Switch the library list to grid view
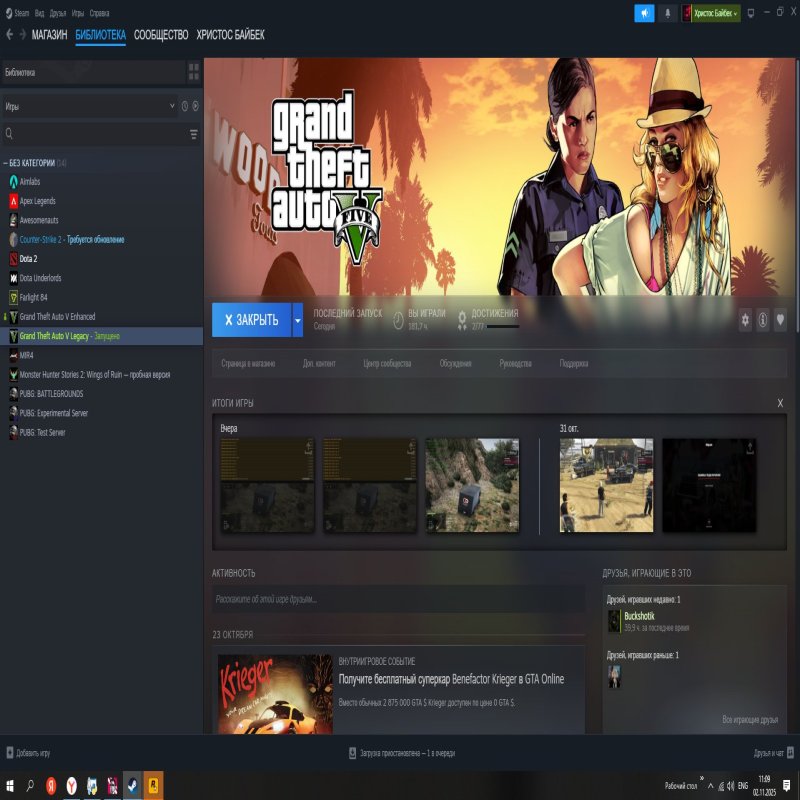Screen dimensions: 800x800 click(193, 72)
